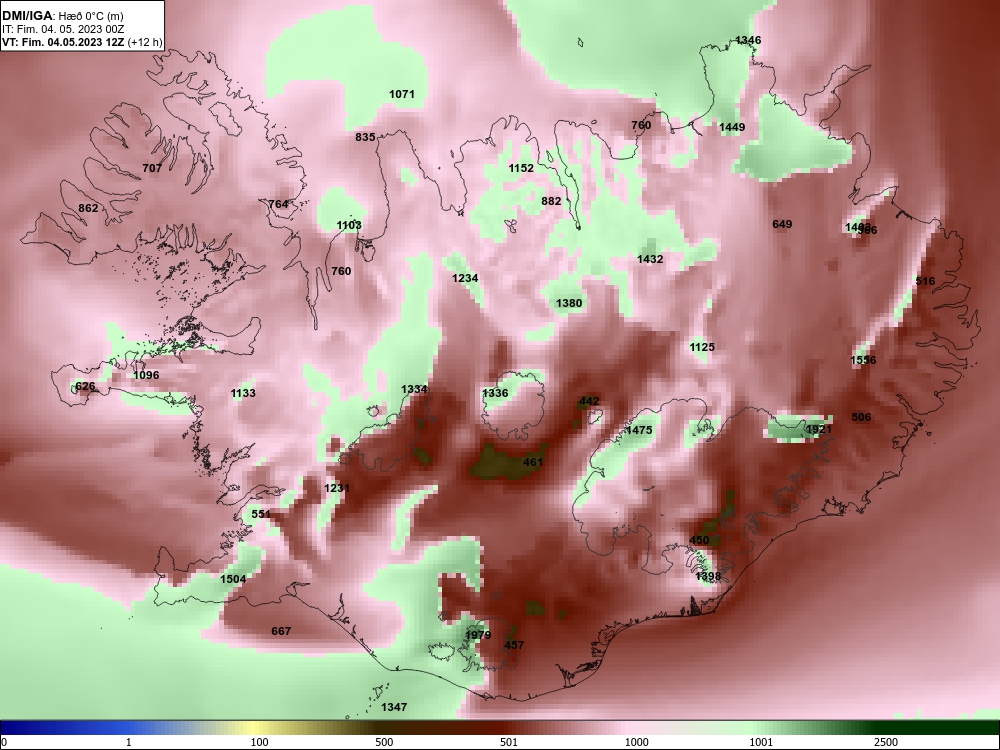Click the map value 649
This screenshot has width=1000, height=750.
(x=782, y=224)
